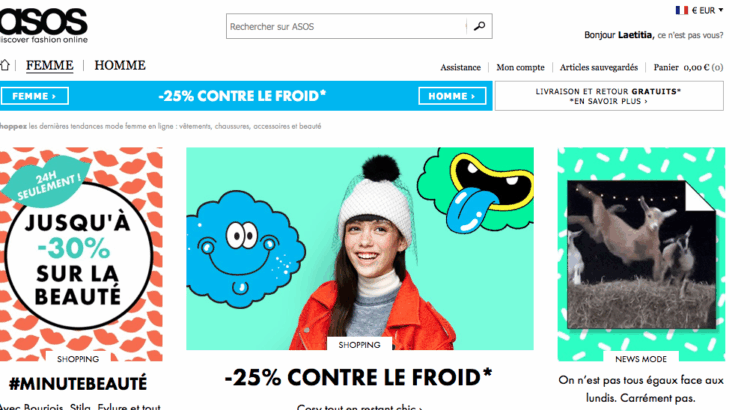Click the blue FEMME banner button

click(x=35, y=96)
